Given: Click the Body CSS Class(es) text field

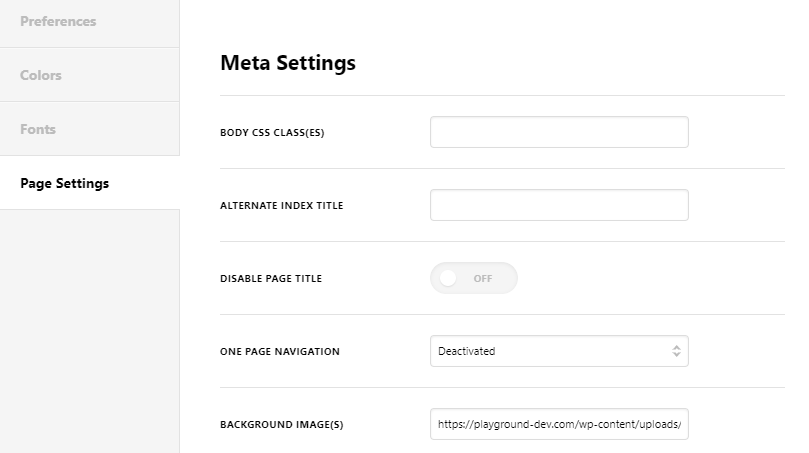Looking at the screenshot, I should [559, 132].
